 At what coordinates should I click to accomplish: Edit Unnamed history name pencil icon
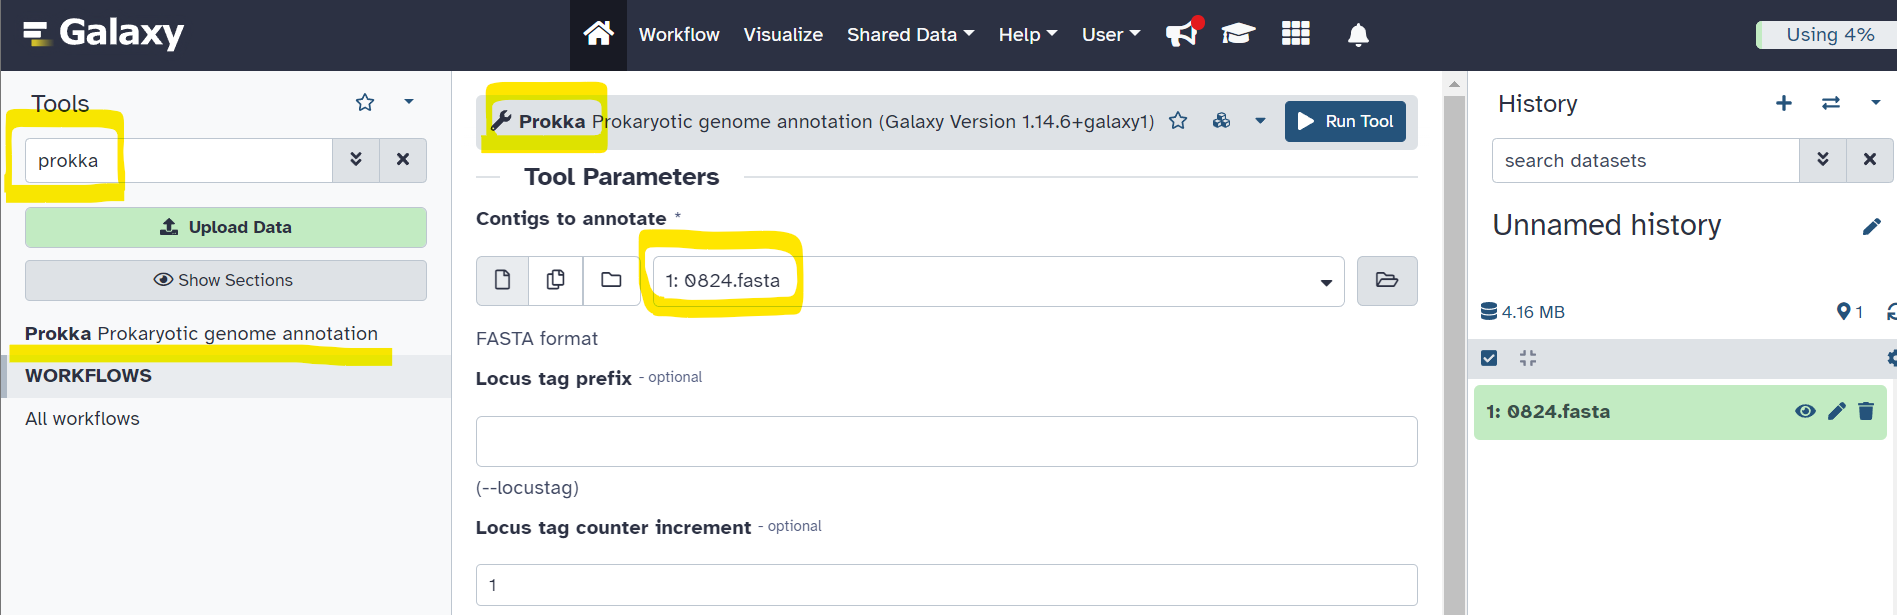(x=1872, y=226)
